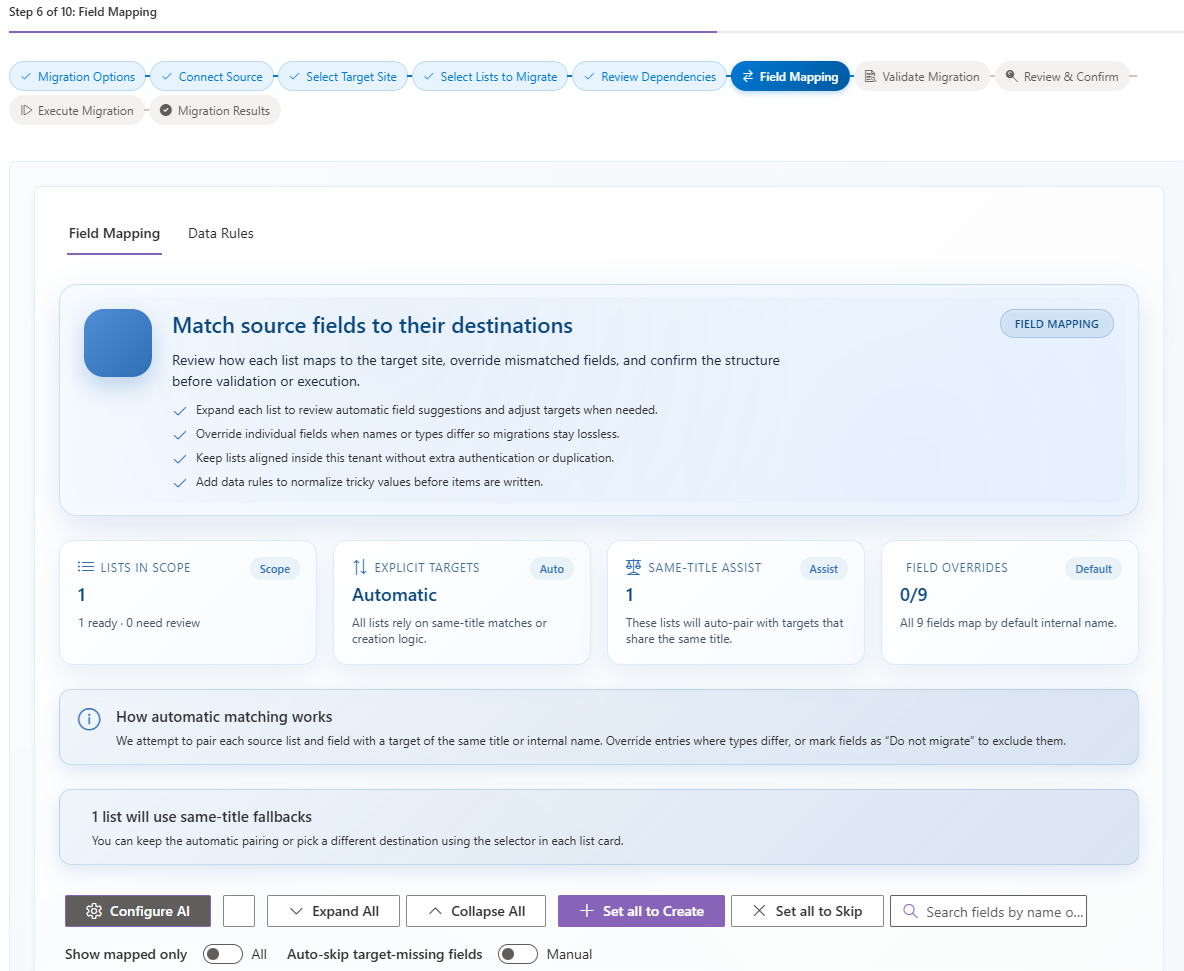This screenshot has width=1184, height=971.
Task: Expand all list cards
Action: (x=334, y=911)
